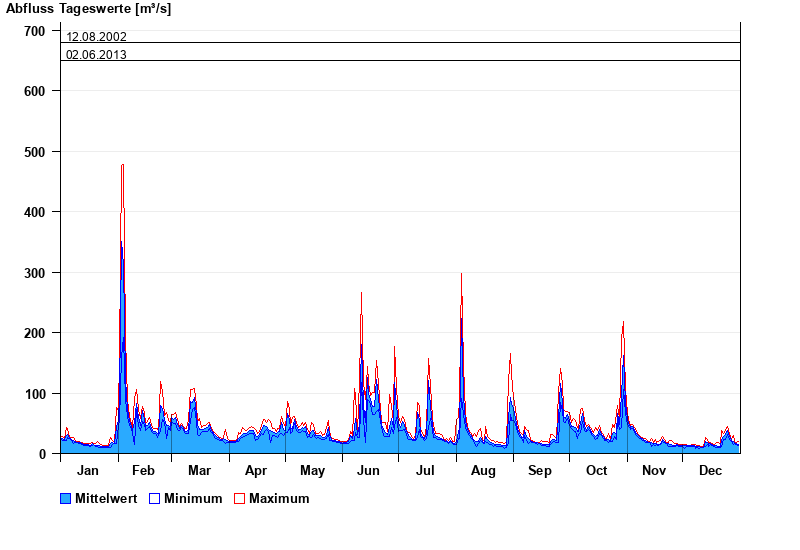Select the Feb label on x-axis
The image size is (800, 550).
(143, 471)
